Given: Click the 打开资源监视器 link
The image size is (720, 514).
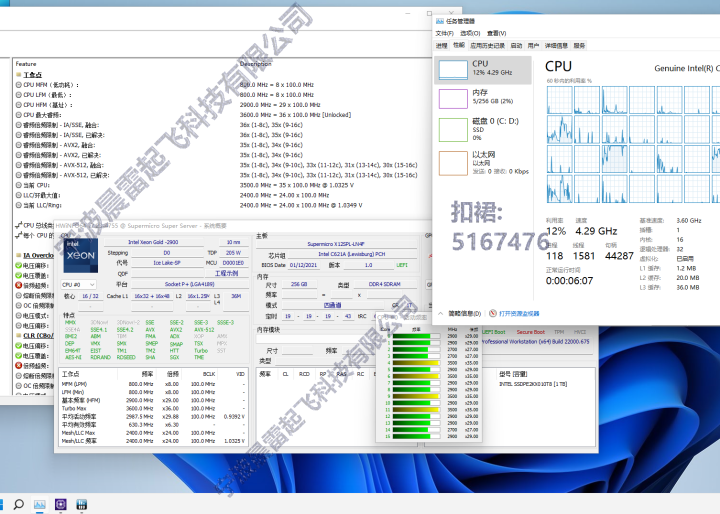Looking at the screenshot, I should click(519, 313).
